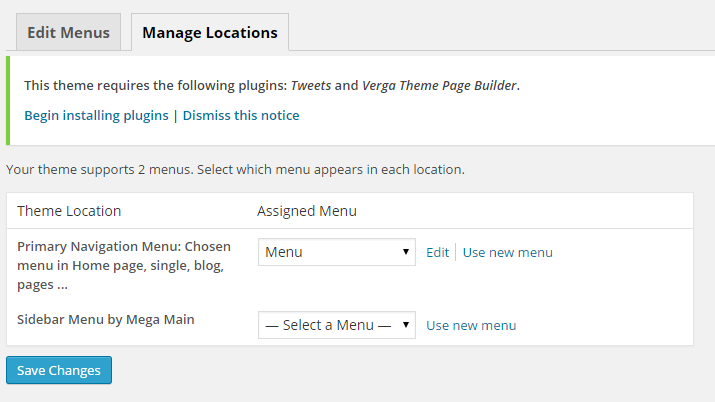This screenshot has width=715, height=402.
Task: Click the arrow on the Select a Menu box
Action: pyautogui.click(x=405, y=325)
